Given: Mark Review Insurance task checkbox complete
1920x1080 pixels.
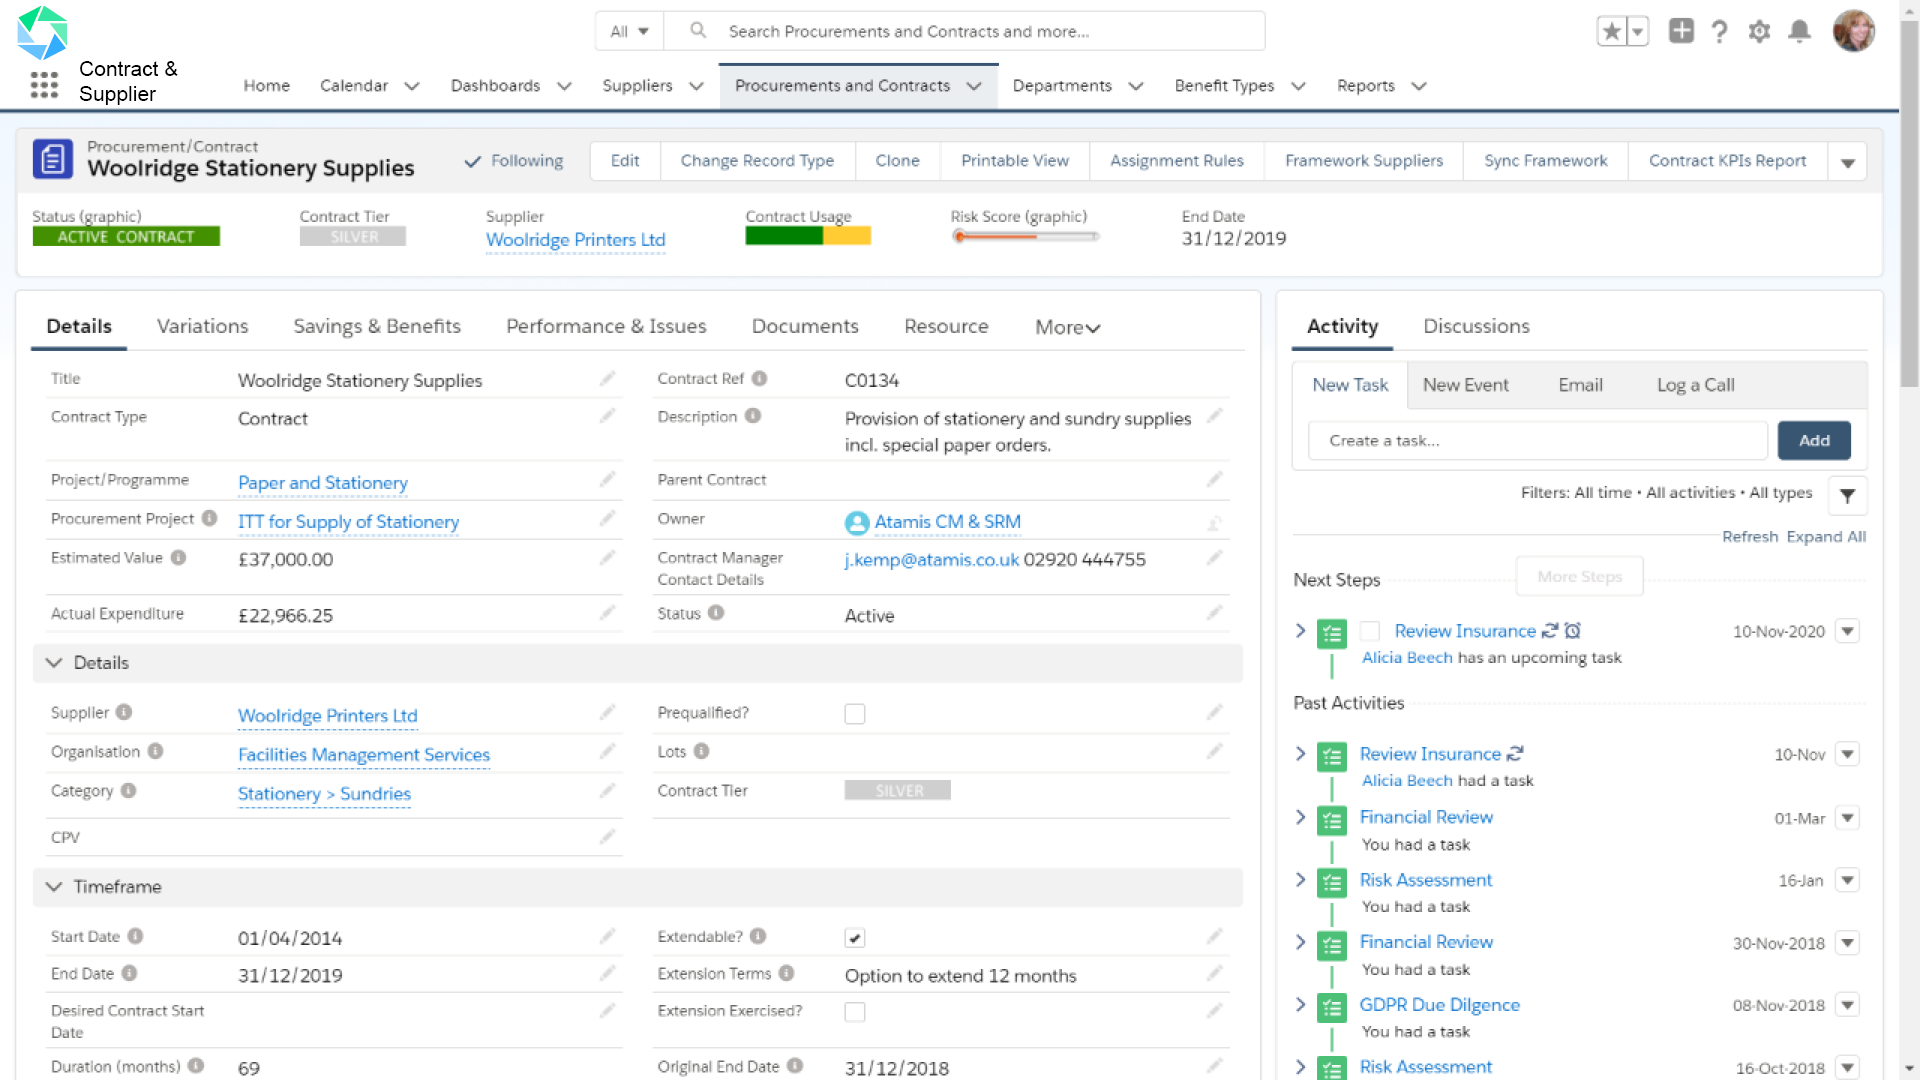Looking at the screenshot, I should click(x=1370, y=631).
